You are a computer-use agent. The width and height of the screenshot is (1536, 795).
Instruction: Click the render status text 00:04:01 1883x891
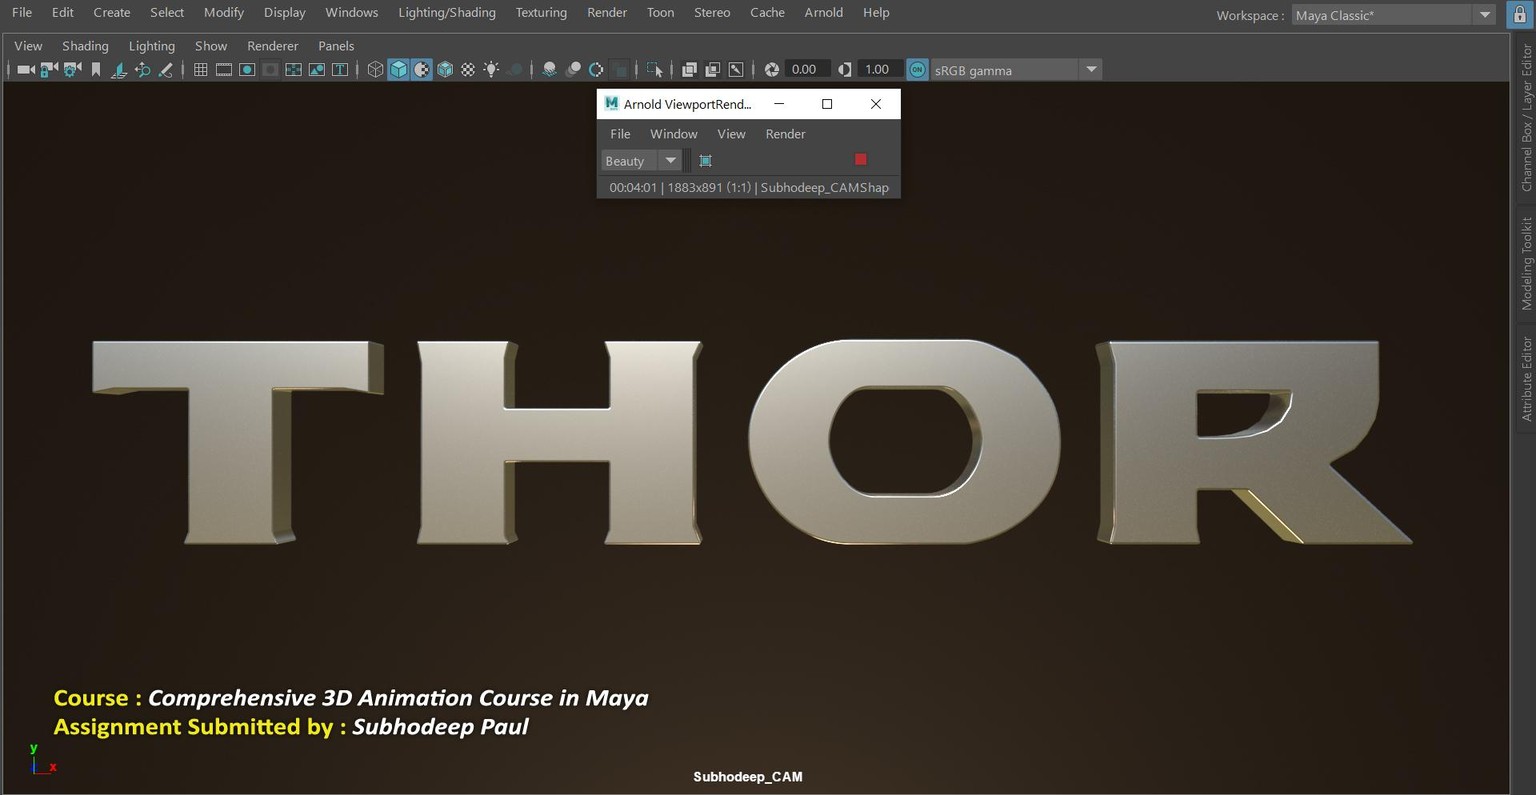coord(748,187)
